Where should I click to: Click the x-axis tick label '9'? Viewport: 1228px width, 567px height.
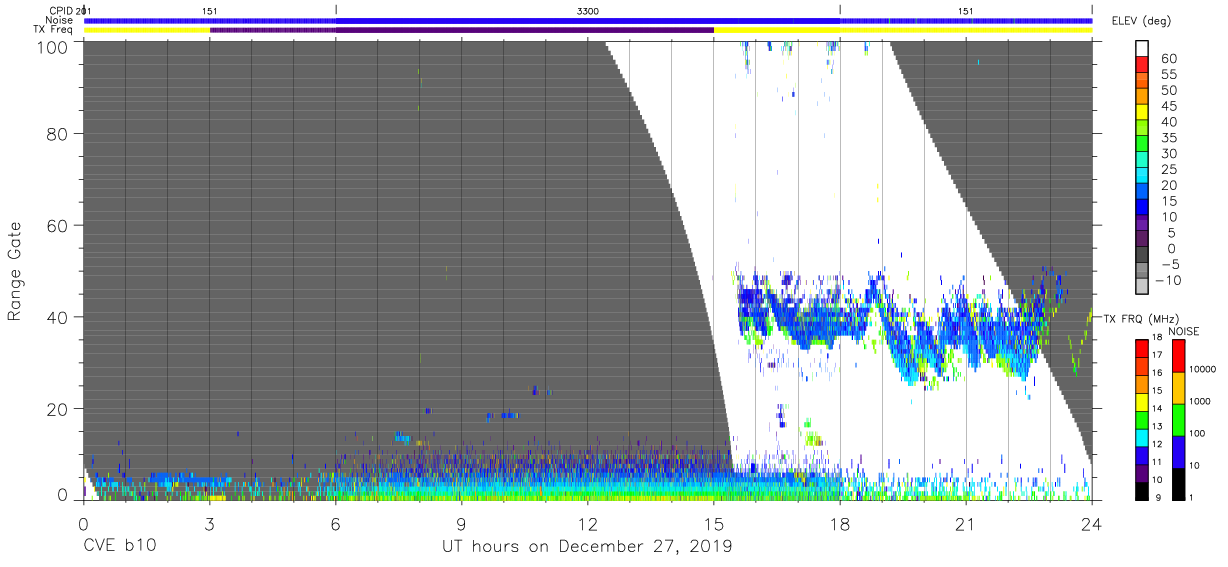[x=461, y=523]
